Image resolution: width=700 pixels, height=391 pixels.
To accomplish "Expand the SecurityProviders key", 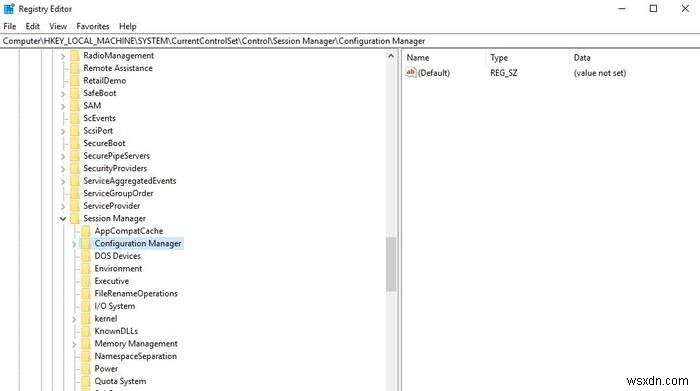I will (63, 168).
